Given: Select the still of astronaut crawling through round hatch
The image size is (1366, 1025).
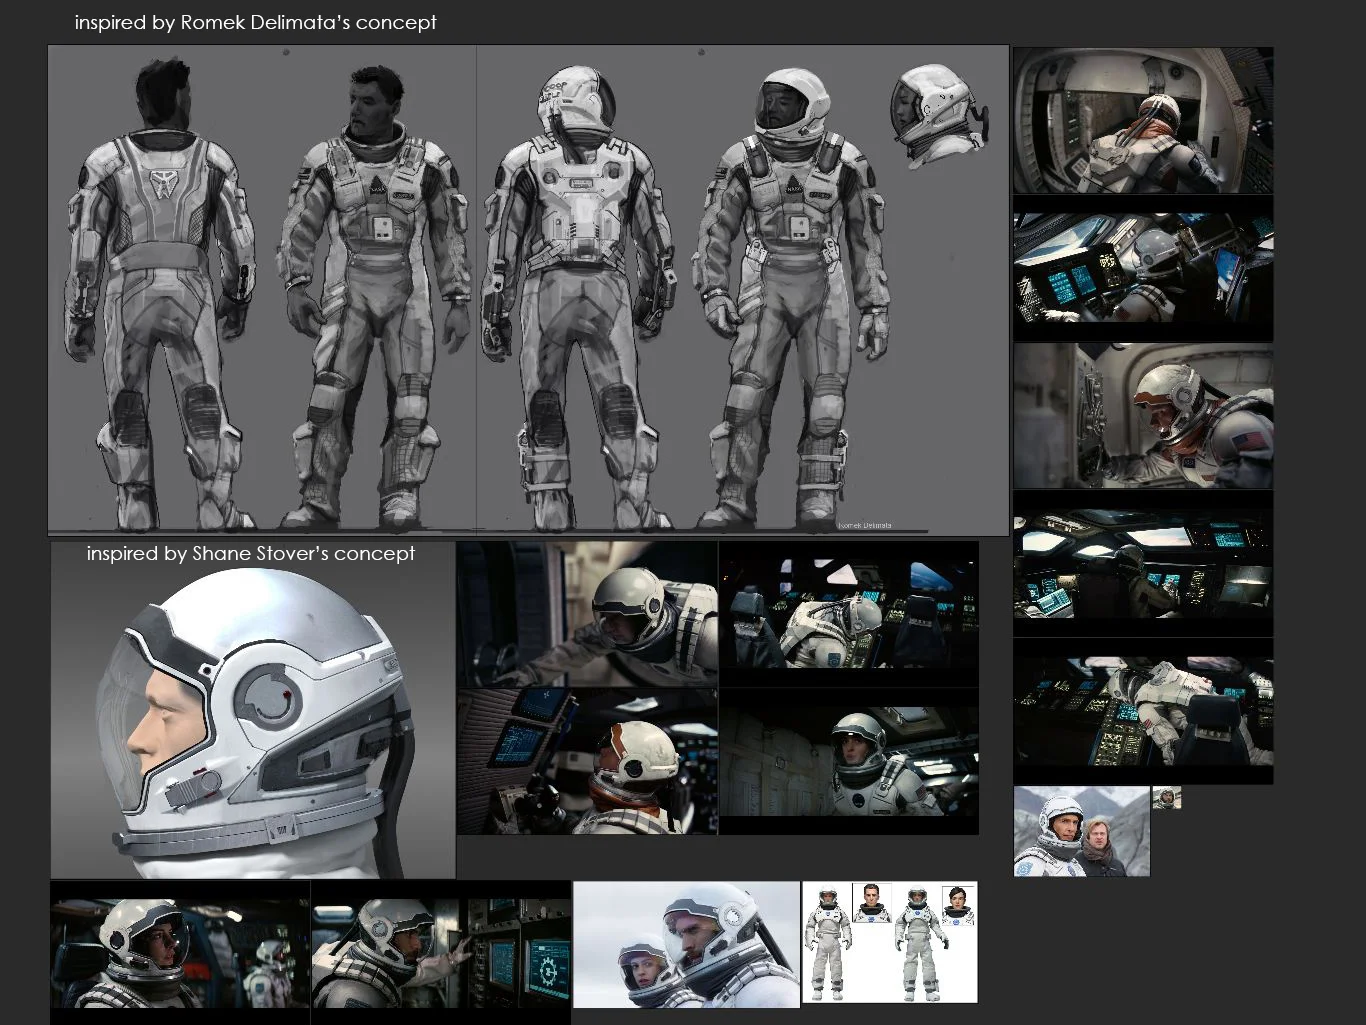Looking at the screenshot, I should click(x=1143, y=120).
